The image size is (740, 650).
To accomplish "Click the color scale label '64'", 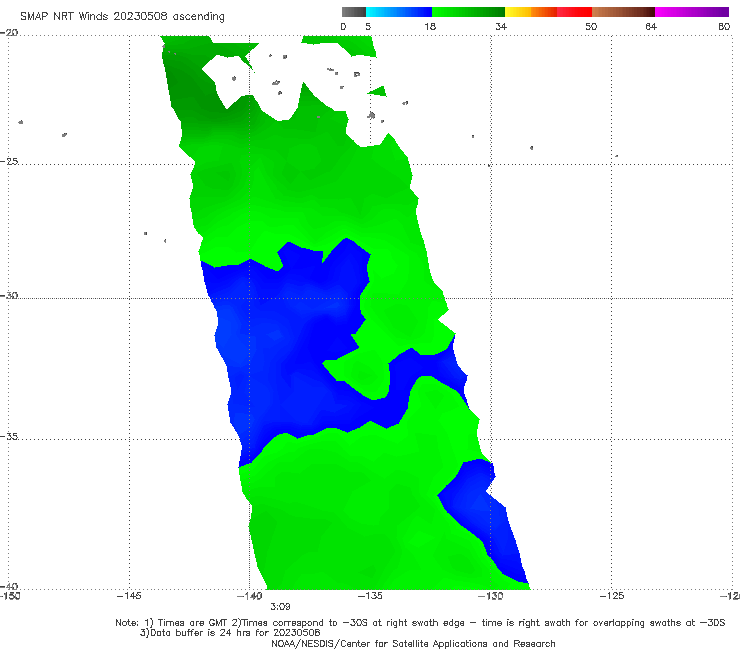I will tap(651, 26).
